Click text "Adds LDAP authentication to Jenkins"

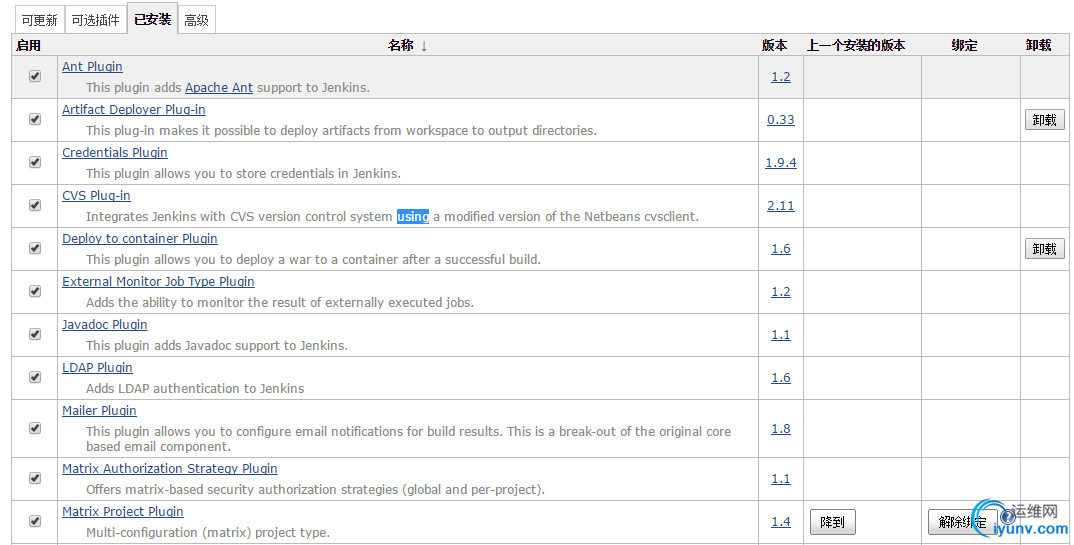click(x=195, y=389)
